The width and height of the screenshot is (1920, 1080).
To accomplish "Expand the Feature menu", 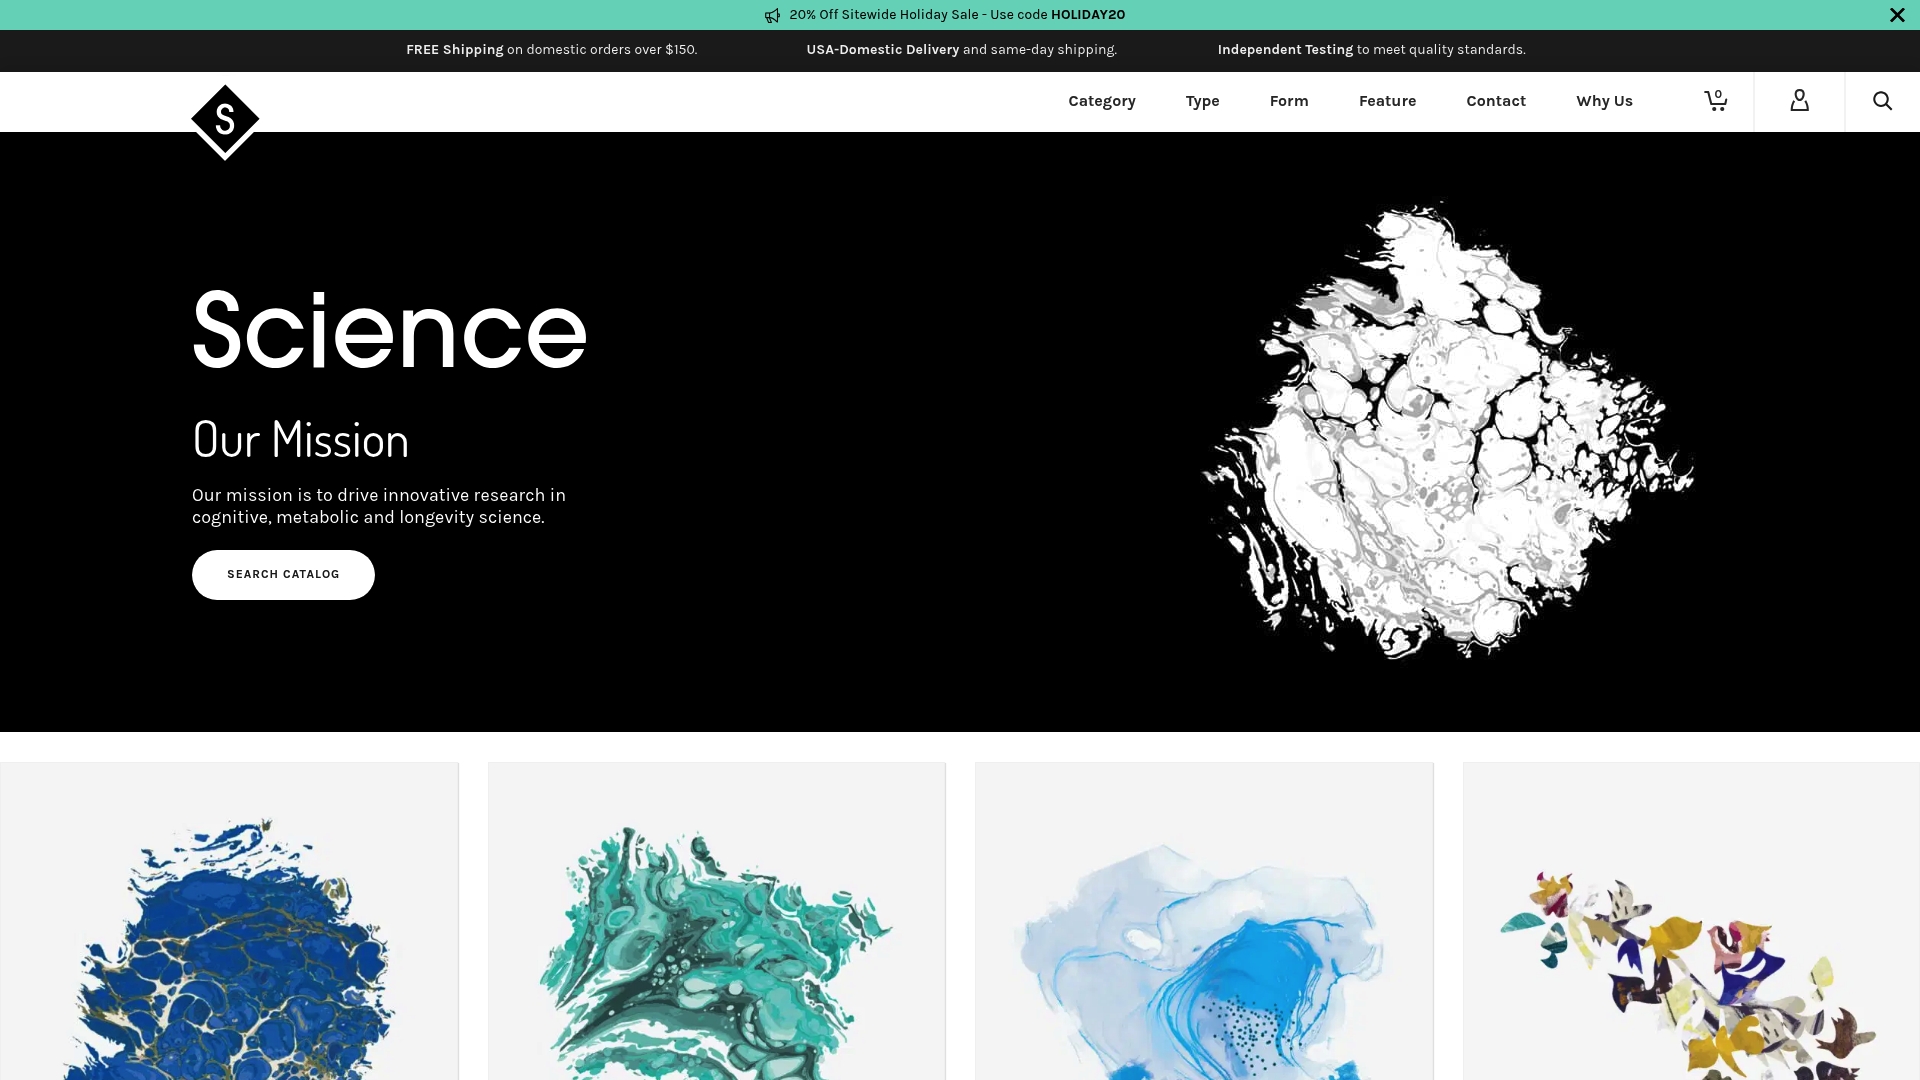I will tap(1387, 101).
